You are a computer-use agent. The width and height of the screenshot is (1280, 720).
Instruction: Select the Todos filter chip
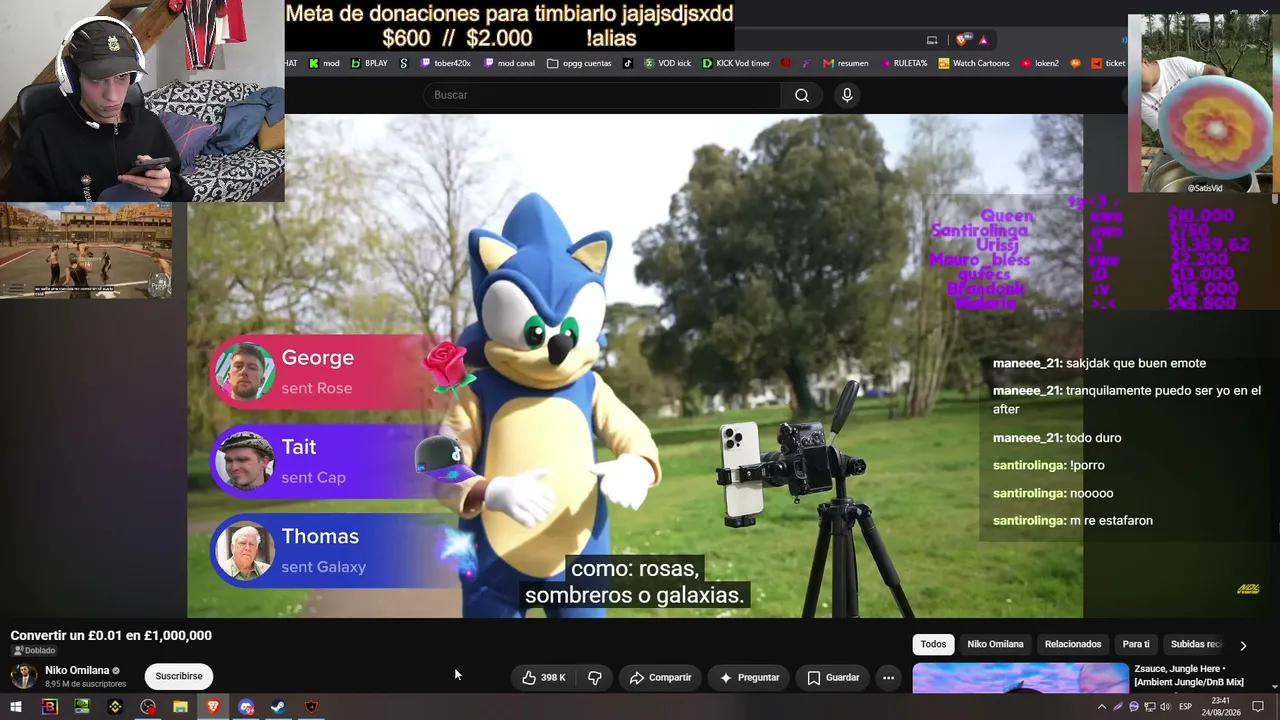pyautogui.click(x=933, y=644)
